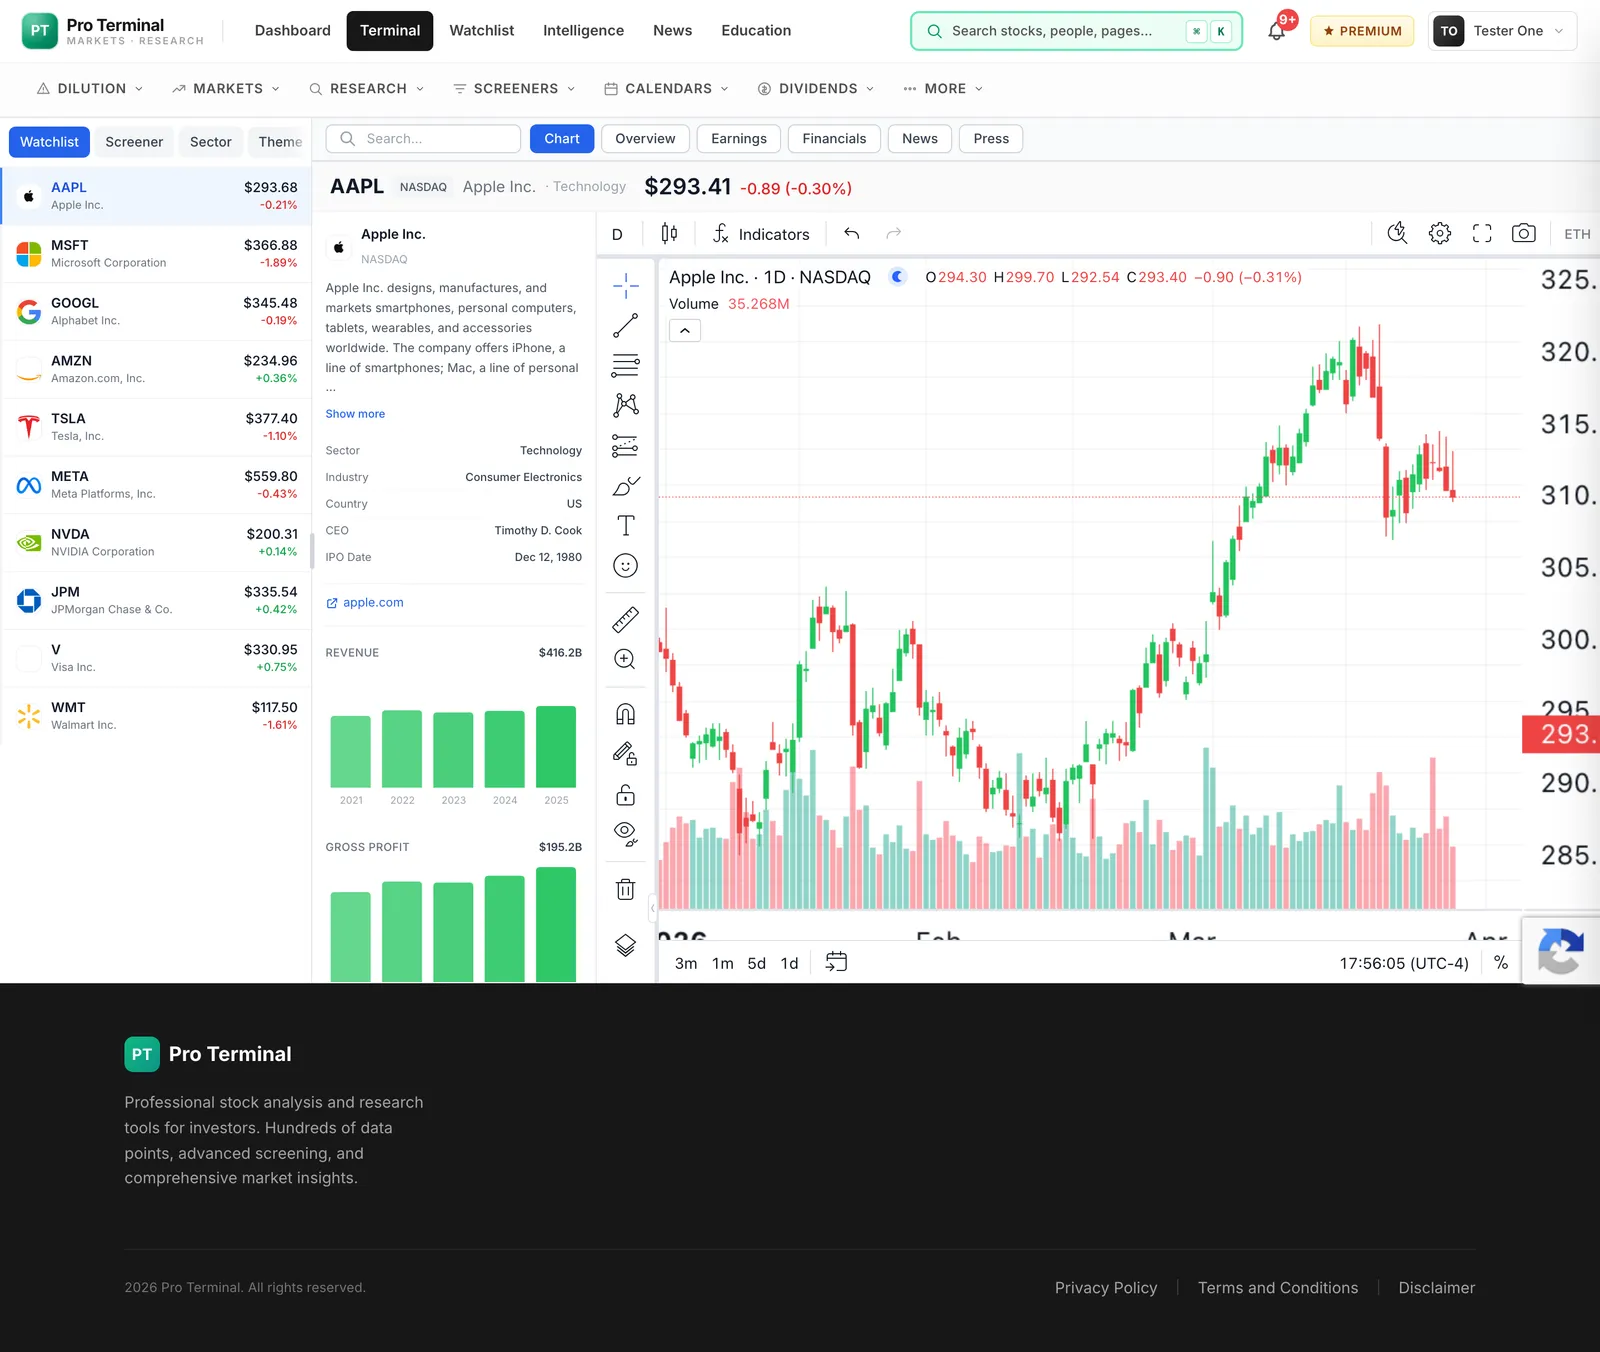Screen dimensions: 1600x1352
Task: Click the 2025 revenue bar
Action: pos(556,747)
